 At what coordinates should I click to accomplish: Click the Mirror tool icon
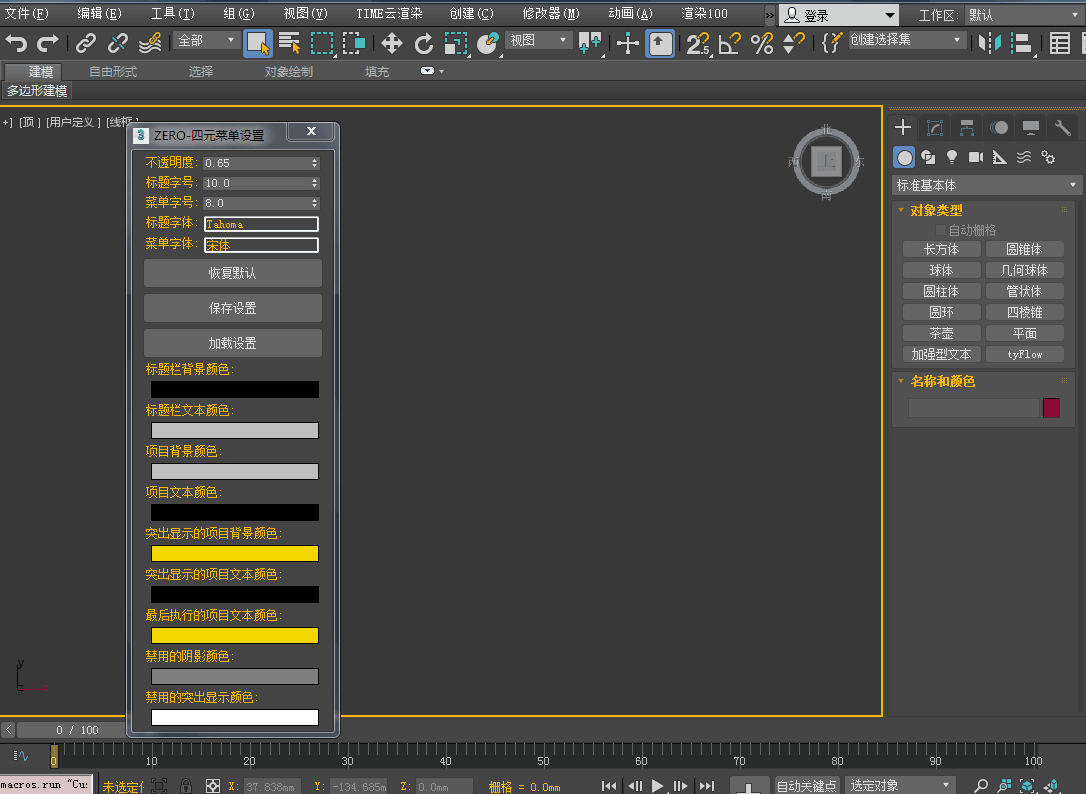(x=990, y=43)
